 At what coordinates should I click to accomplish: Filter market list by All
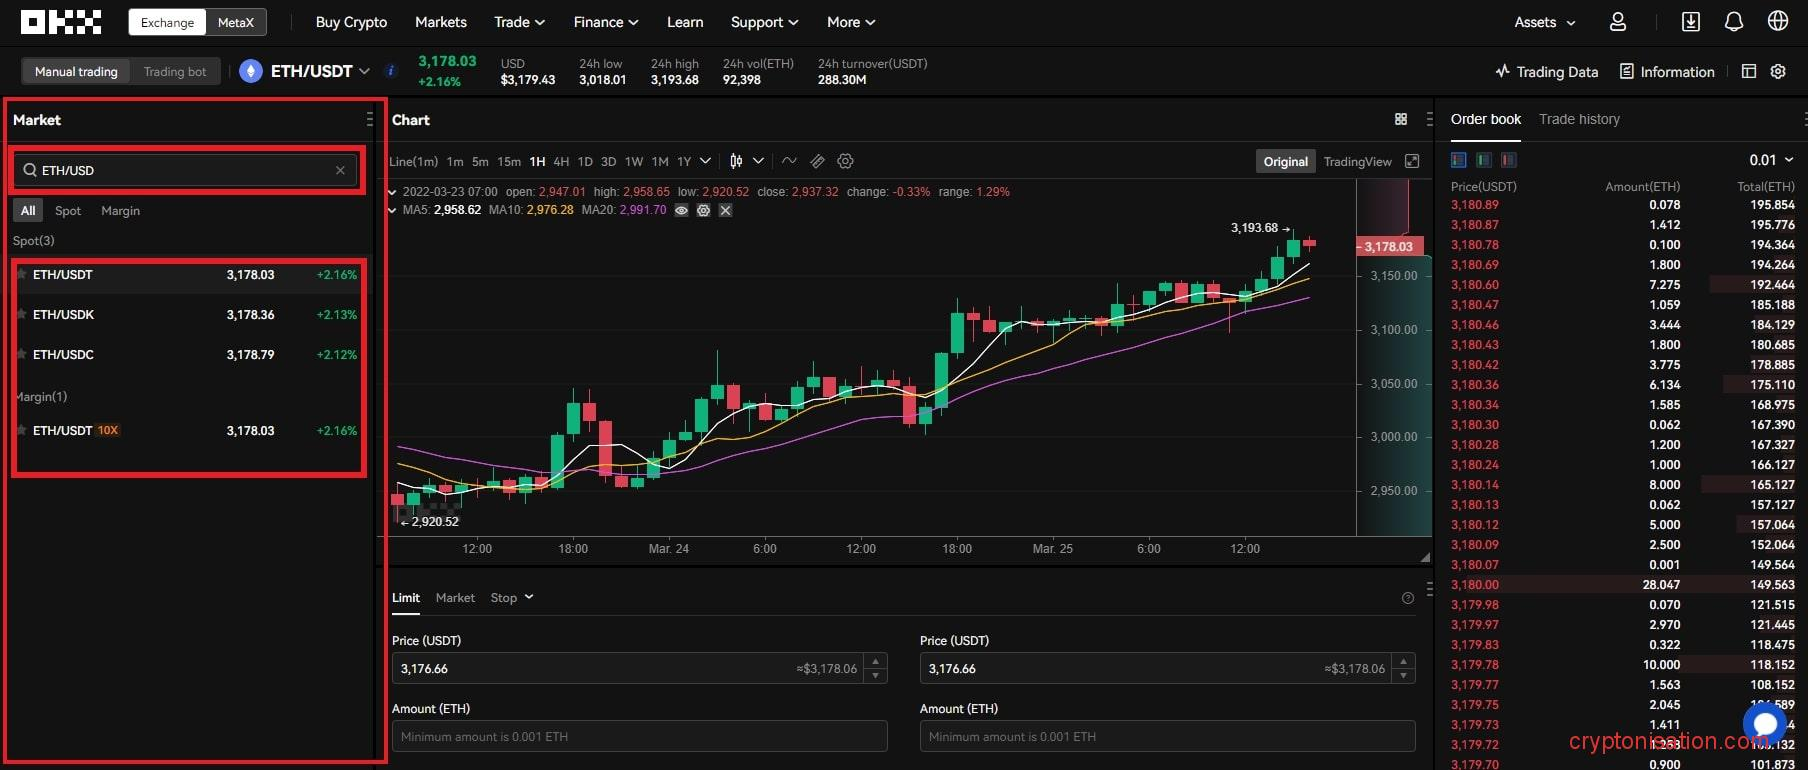click(28, 210)
